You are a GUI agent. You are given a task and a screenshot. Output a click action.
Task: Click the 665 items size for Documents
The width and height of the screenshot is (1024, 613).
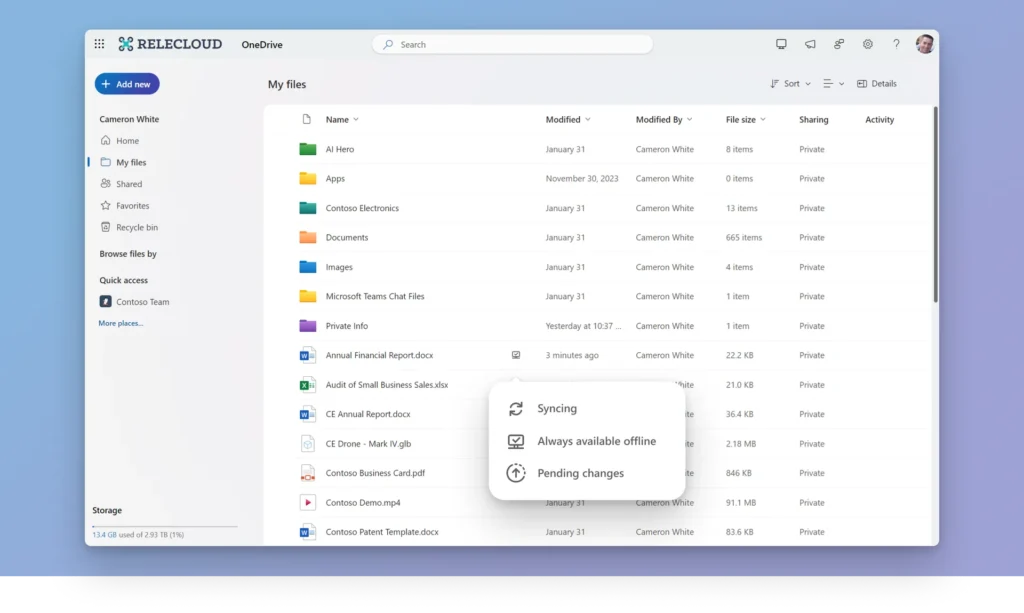pos(744,237)
